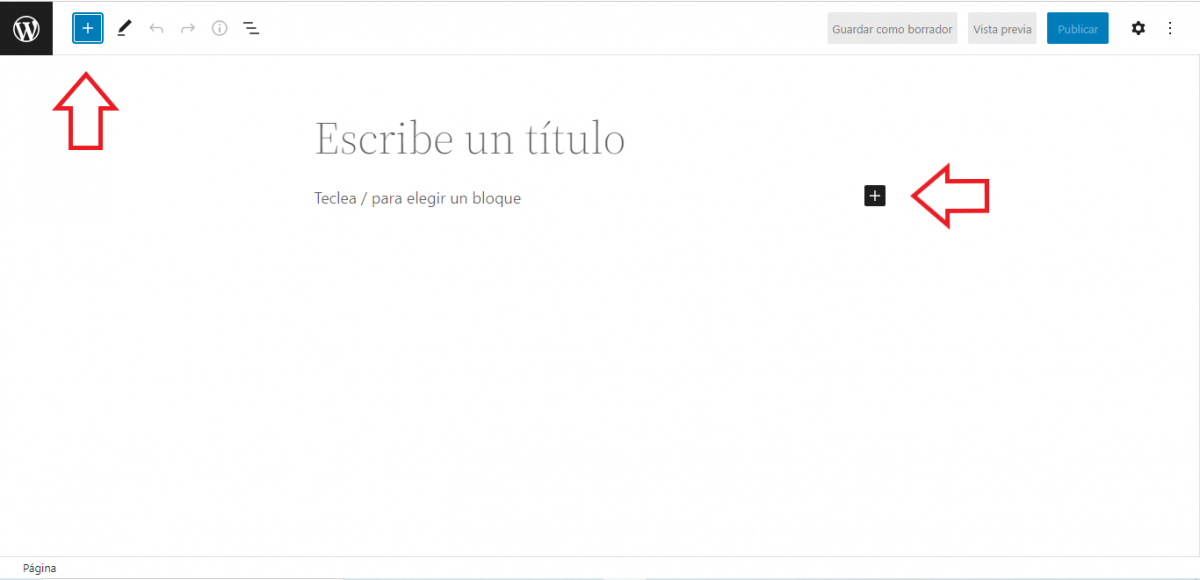Open Vista previa
This screenshot has width=1200, height=580.
pos(1002,29)
